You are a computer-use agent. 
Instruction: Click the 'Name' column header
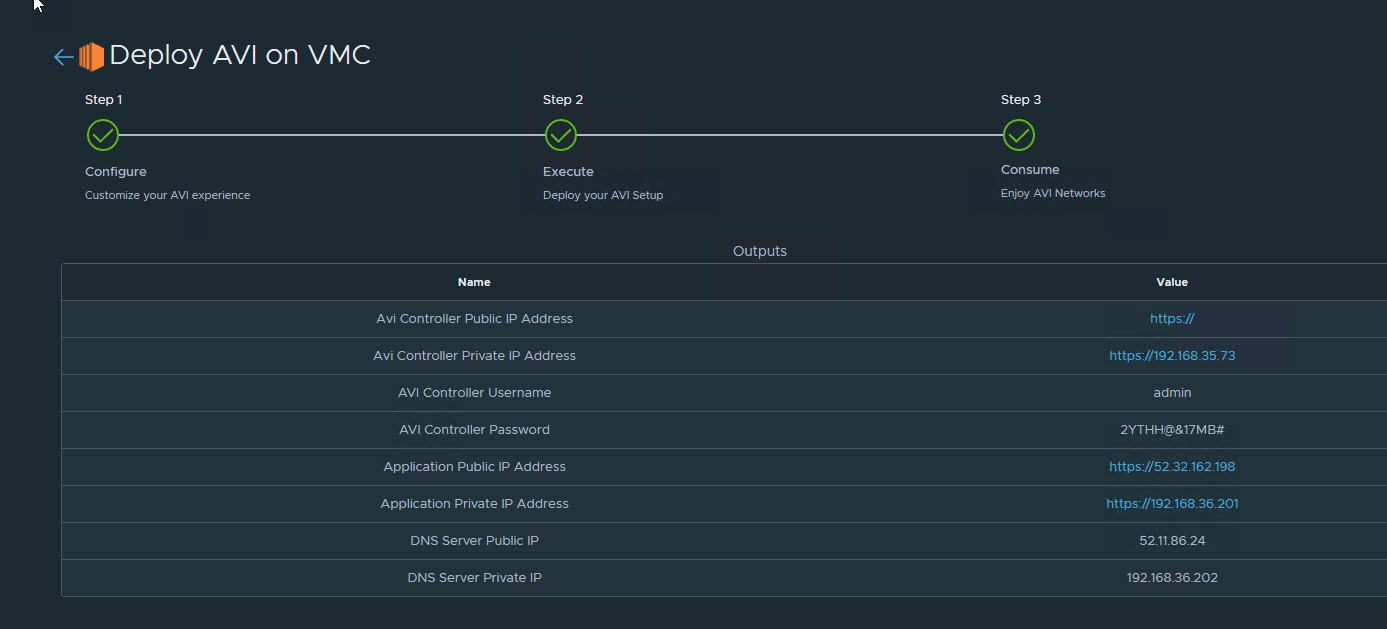coord(474,282)
